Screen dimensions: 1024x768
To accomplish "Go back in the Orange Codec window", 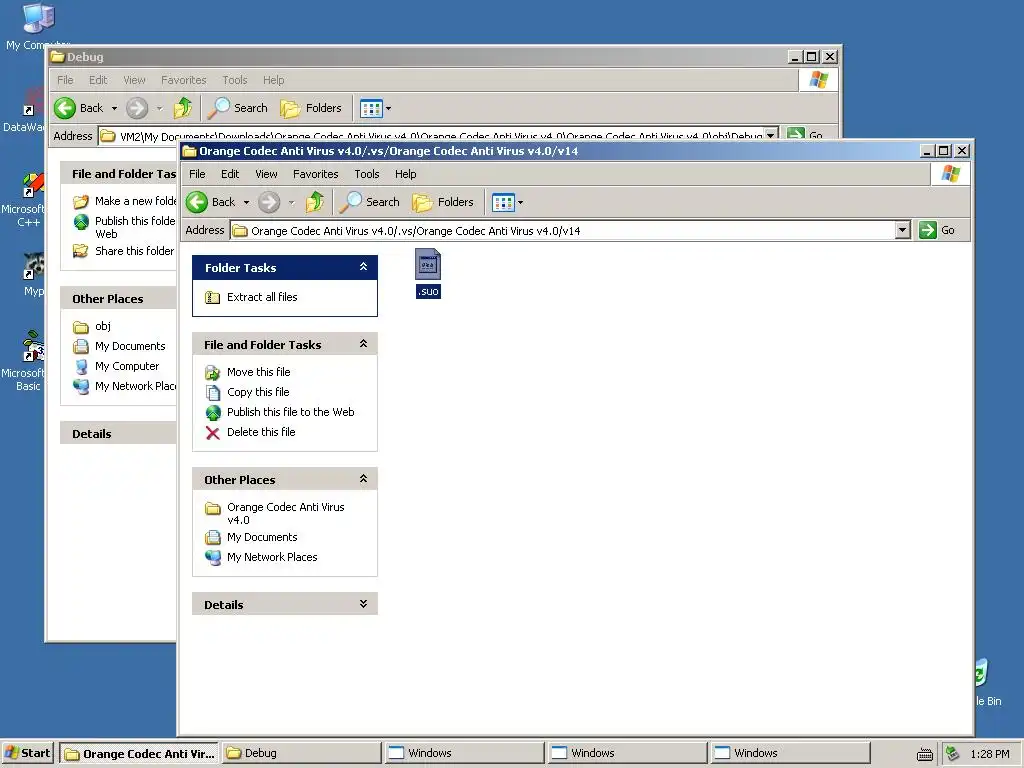I will (x=210, y=202).
